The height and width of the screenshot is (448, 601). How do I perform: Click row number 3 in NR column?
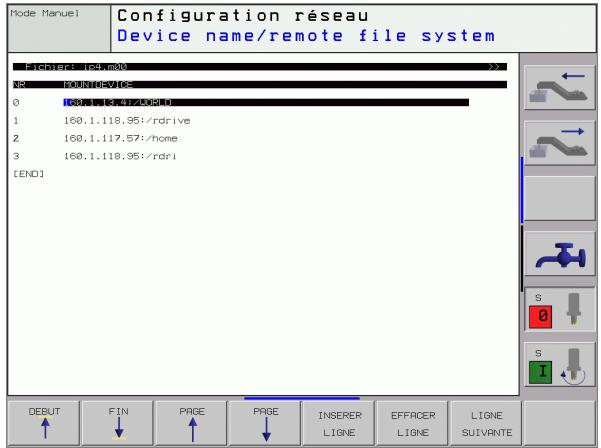click(x=16, y=156)
